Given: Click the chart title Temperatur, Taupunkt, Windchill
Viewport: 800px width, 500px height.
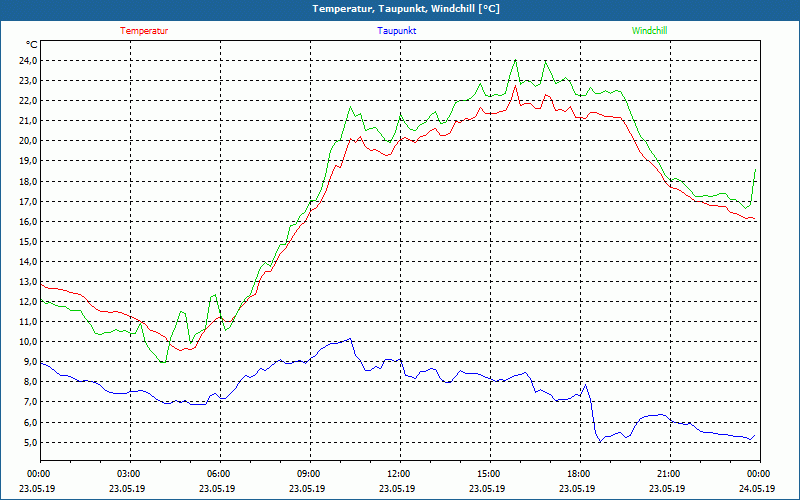Looking at the screenshot, I should [x=406, y=9].
